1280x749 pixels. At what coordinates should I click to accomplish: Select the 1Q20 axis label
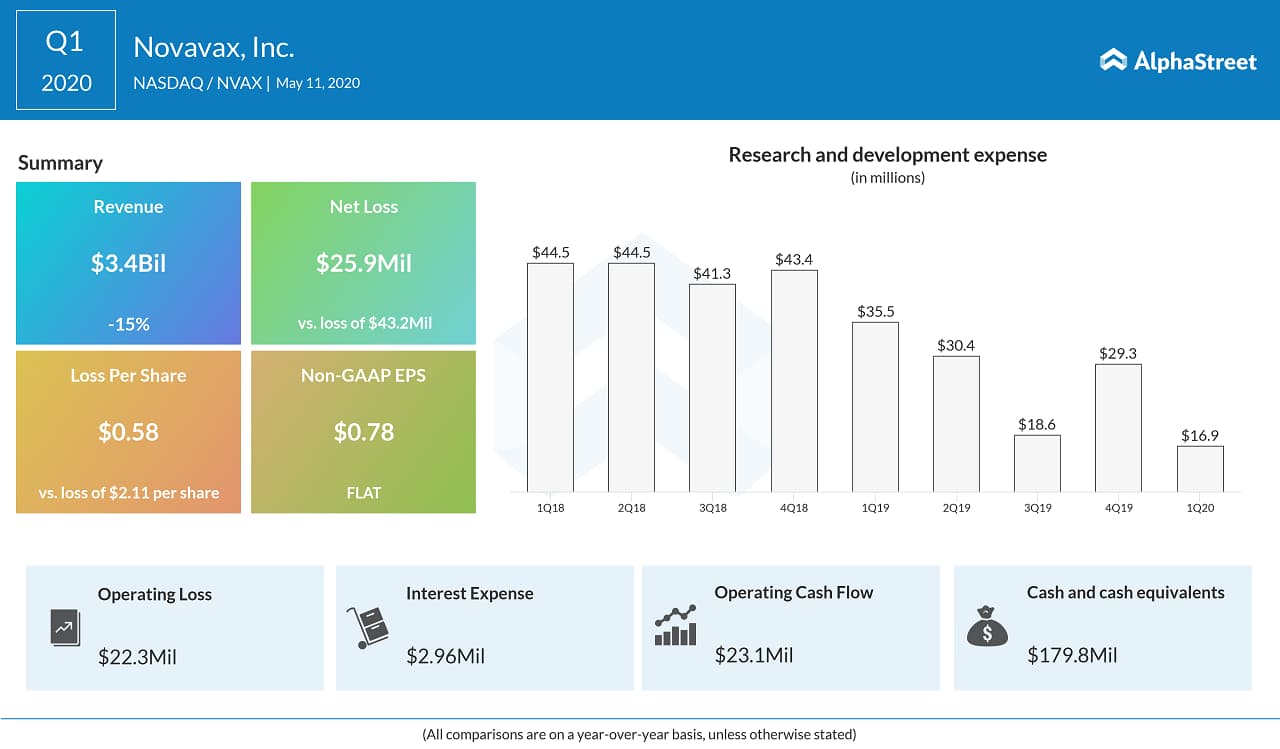(x=1200, y=507)
